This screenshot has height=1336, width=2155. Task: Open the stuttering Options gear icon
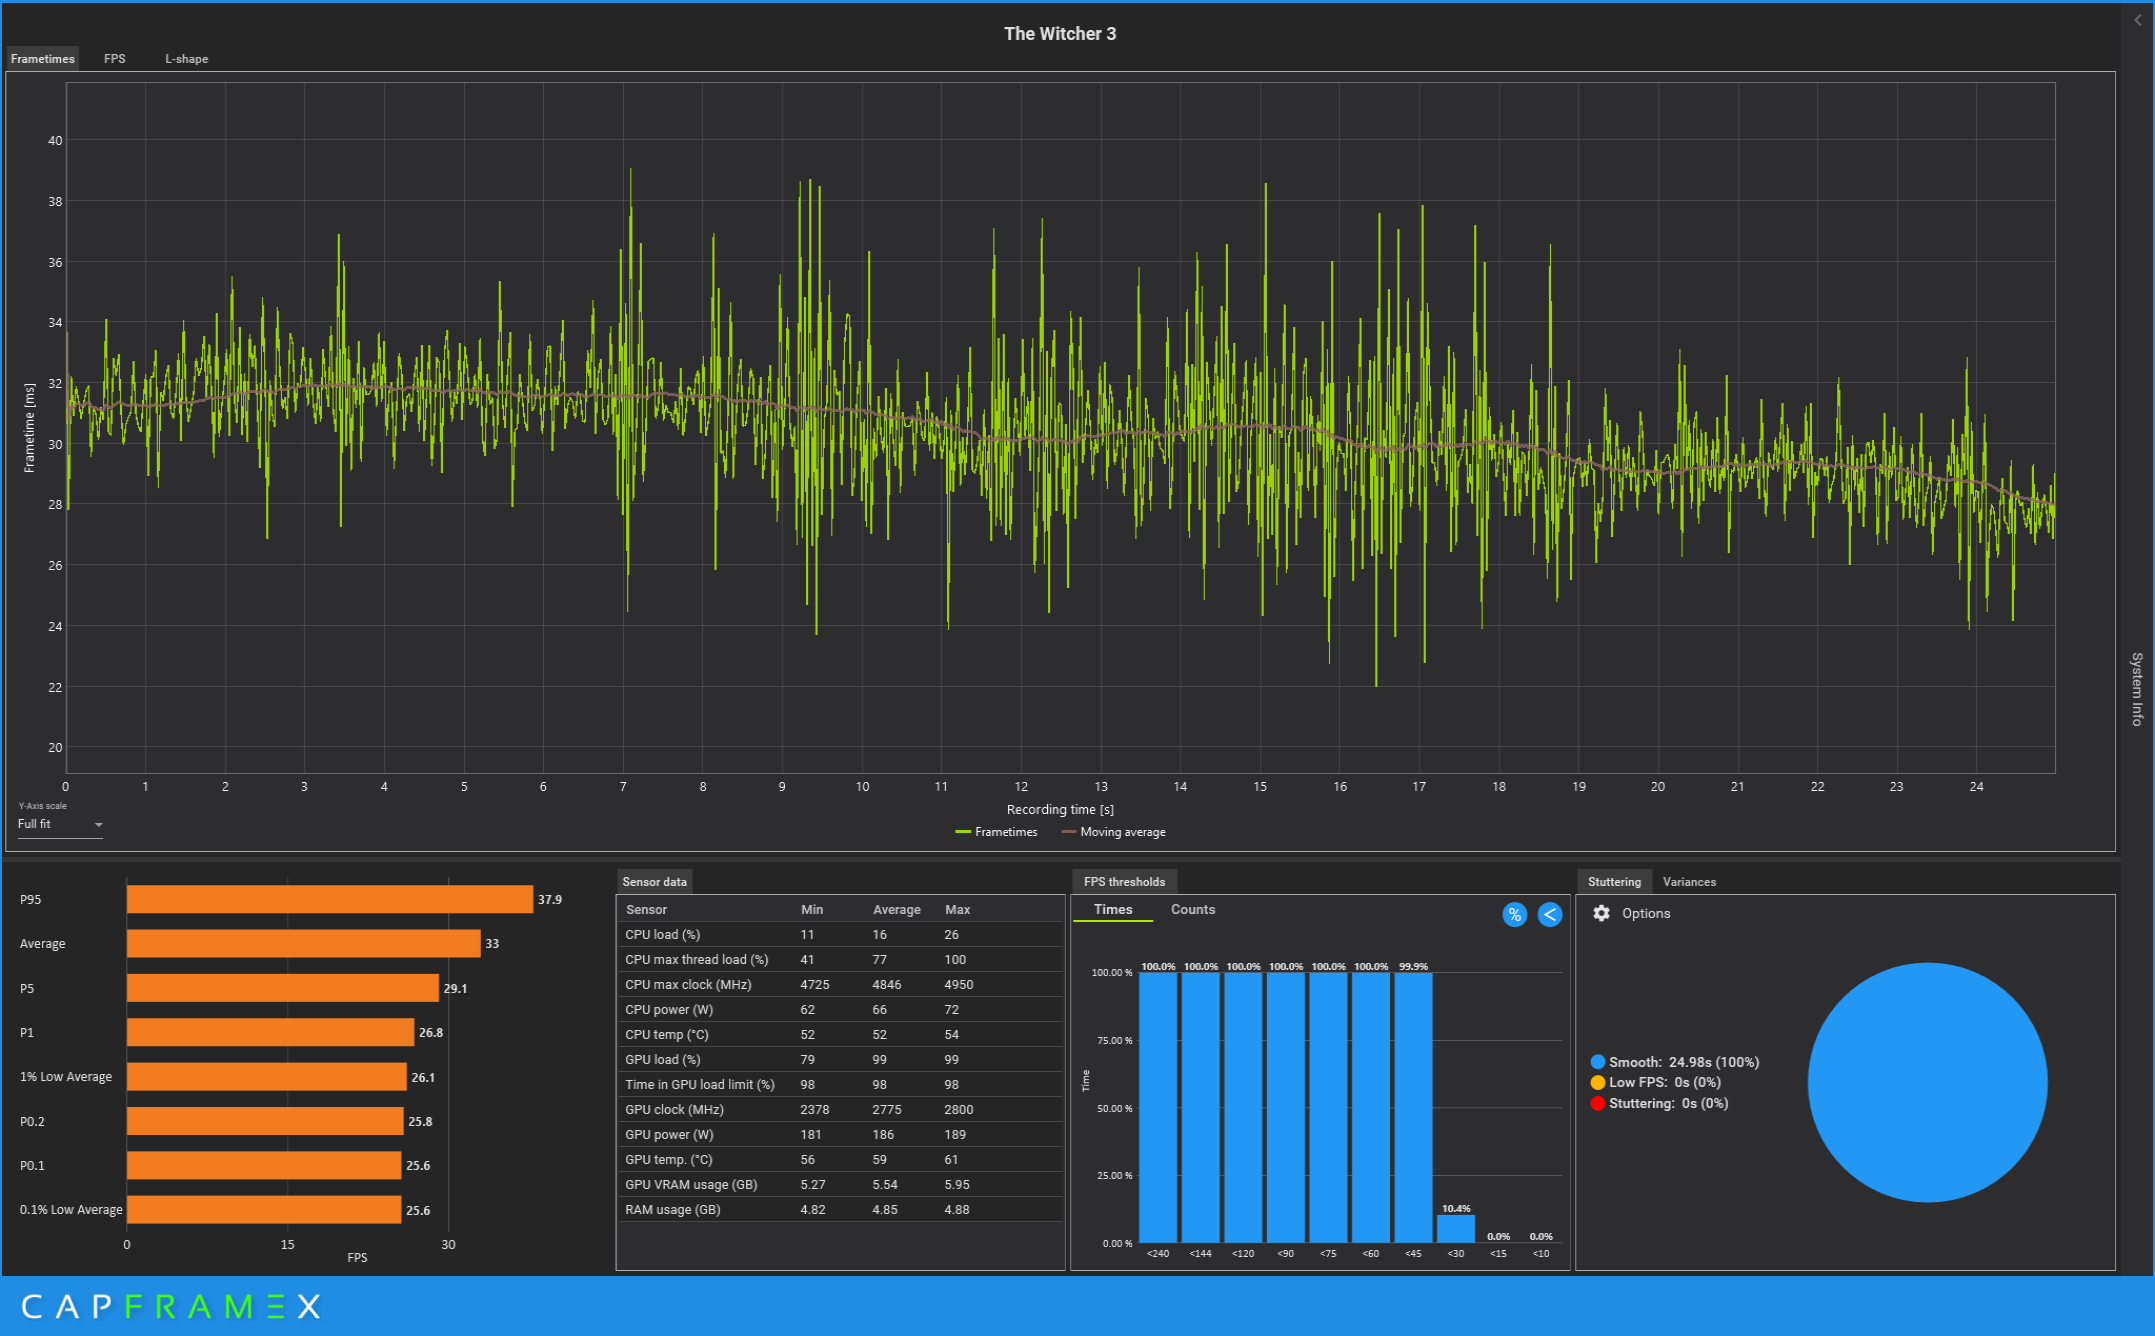click(x=1601, y=913)
